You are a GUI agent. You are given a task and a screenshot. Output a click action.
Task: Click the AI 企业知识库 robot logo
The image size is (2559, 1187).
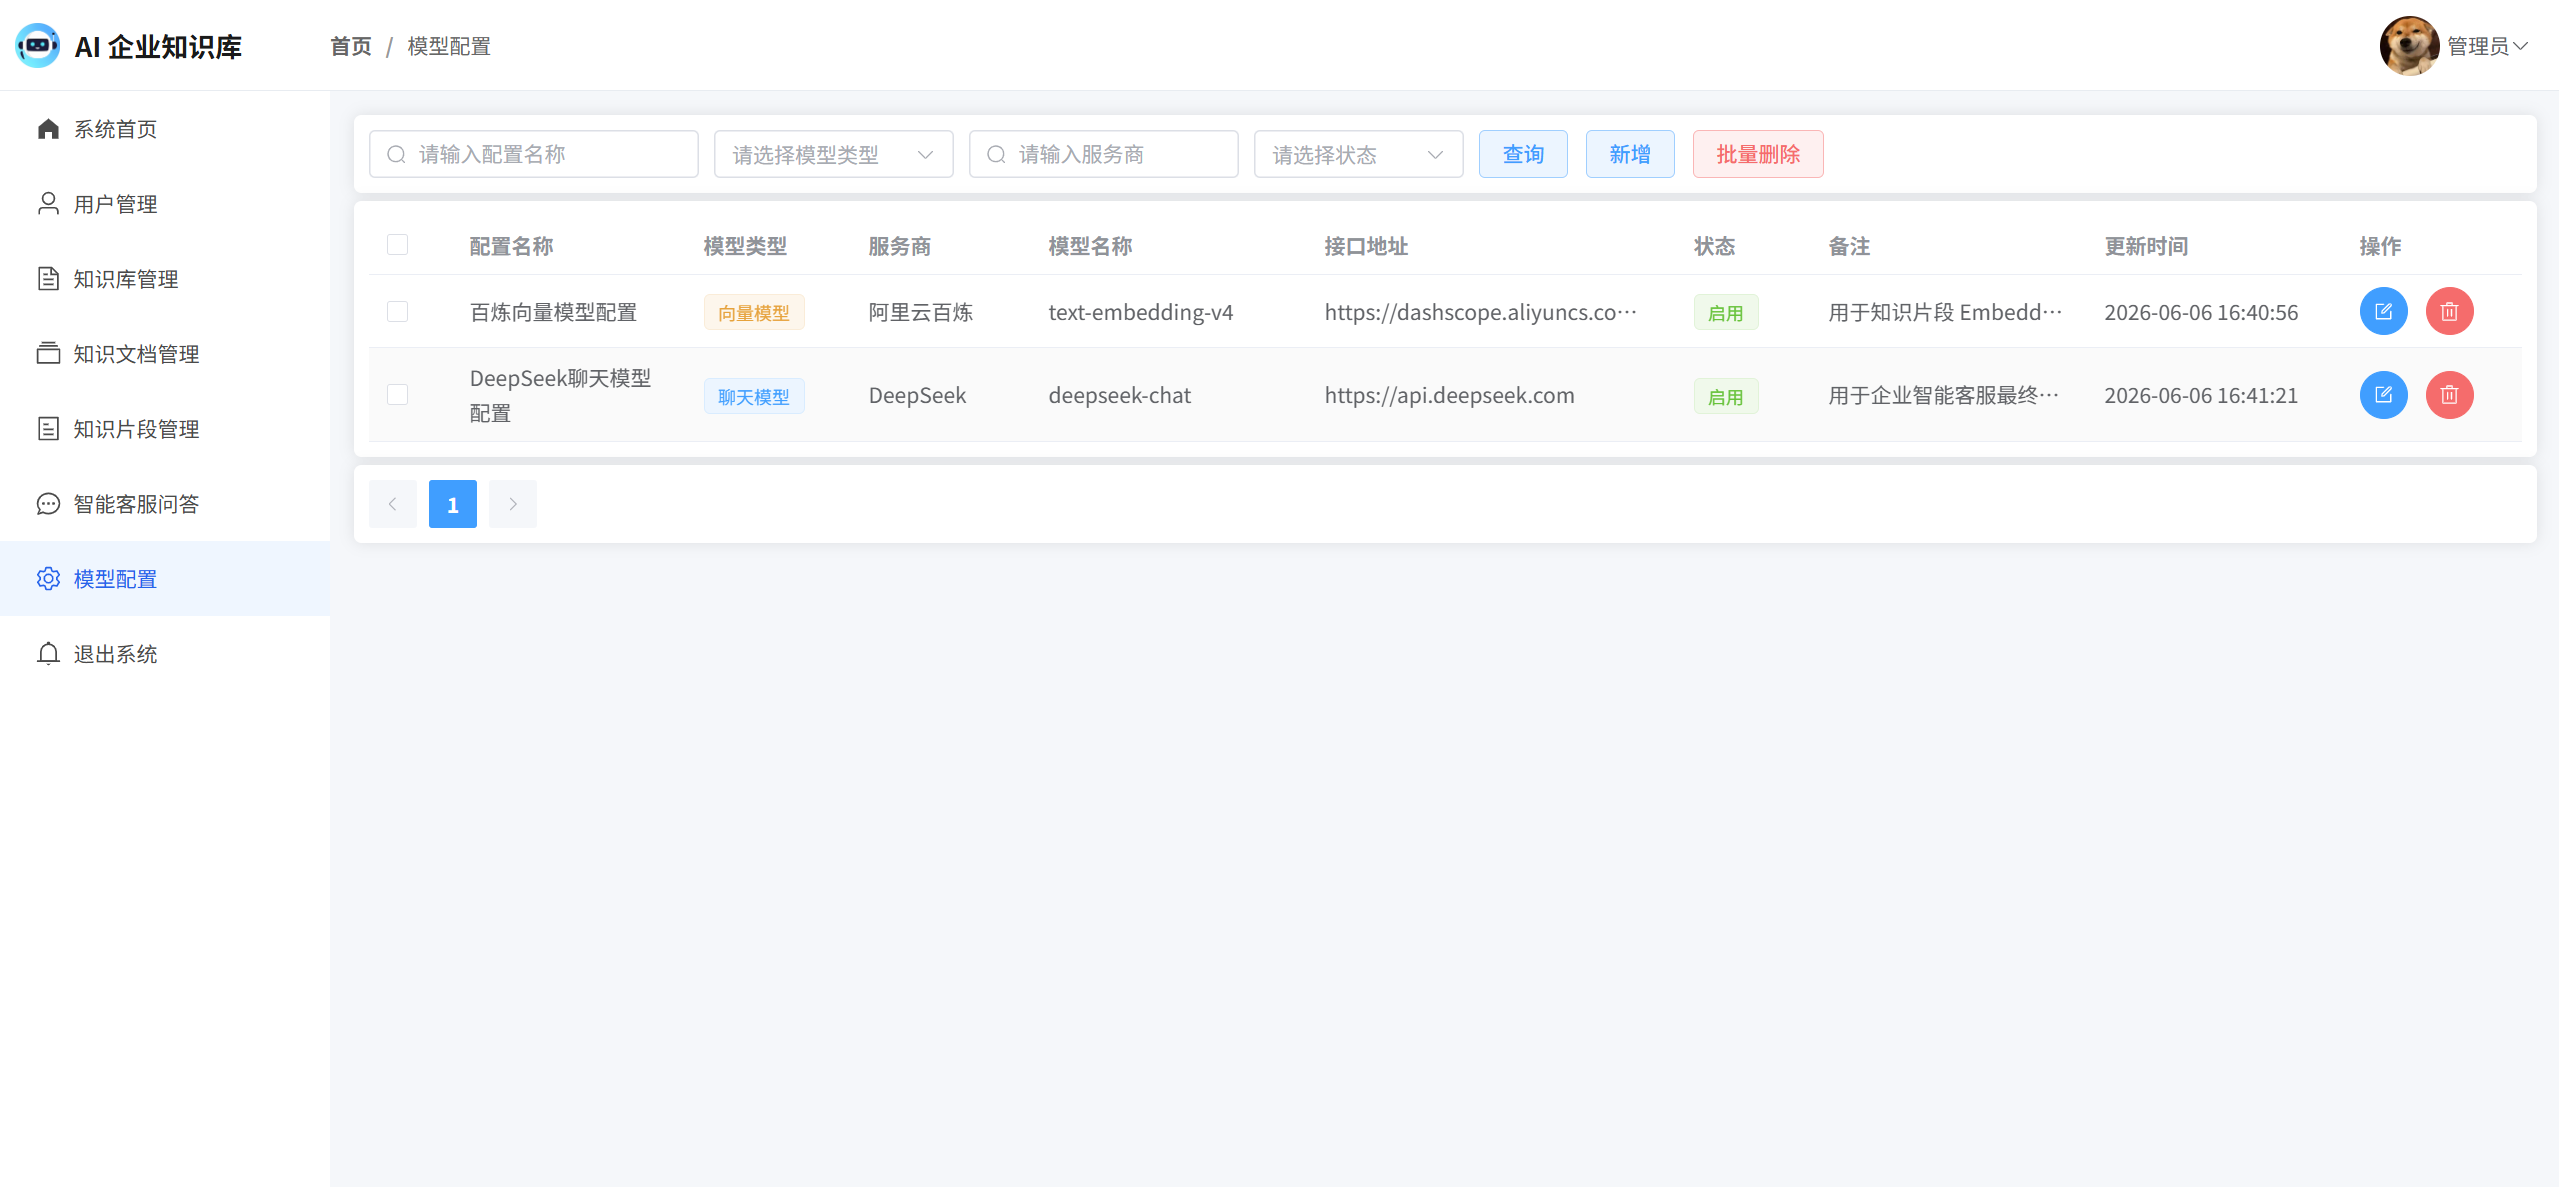pos(38,46)
